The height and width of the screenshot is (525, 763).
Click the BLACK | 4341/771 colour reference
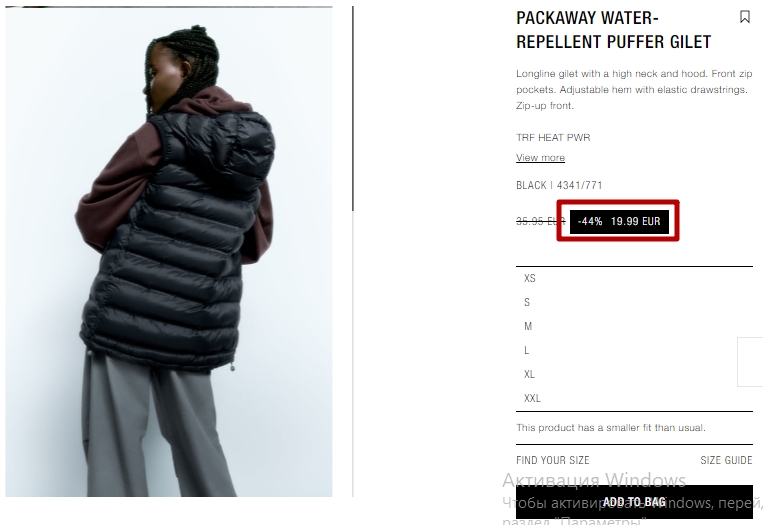coord(559,185)
